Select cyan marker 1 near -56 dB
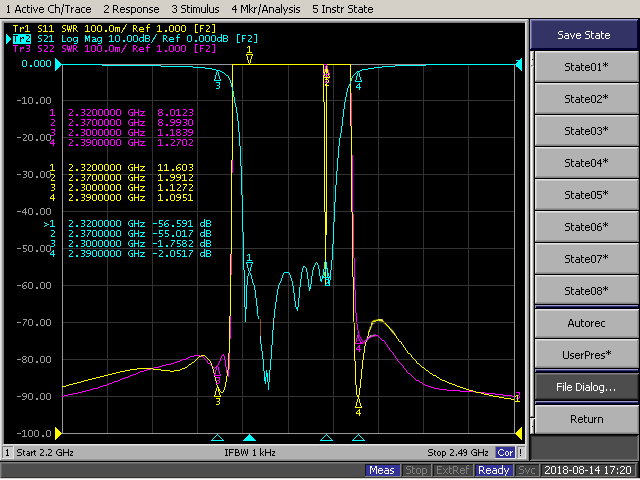Screen dimensions: 640x480 (249, 262)
